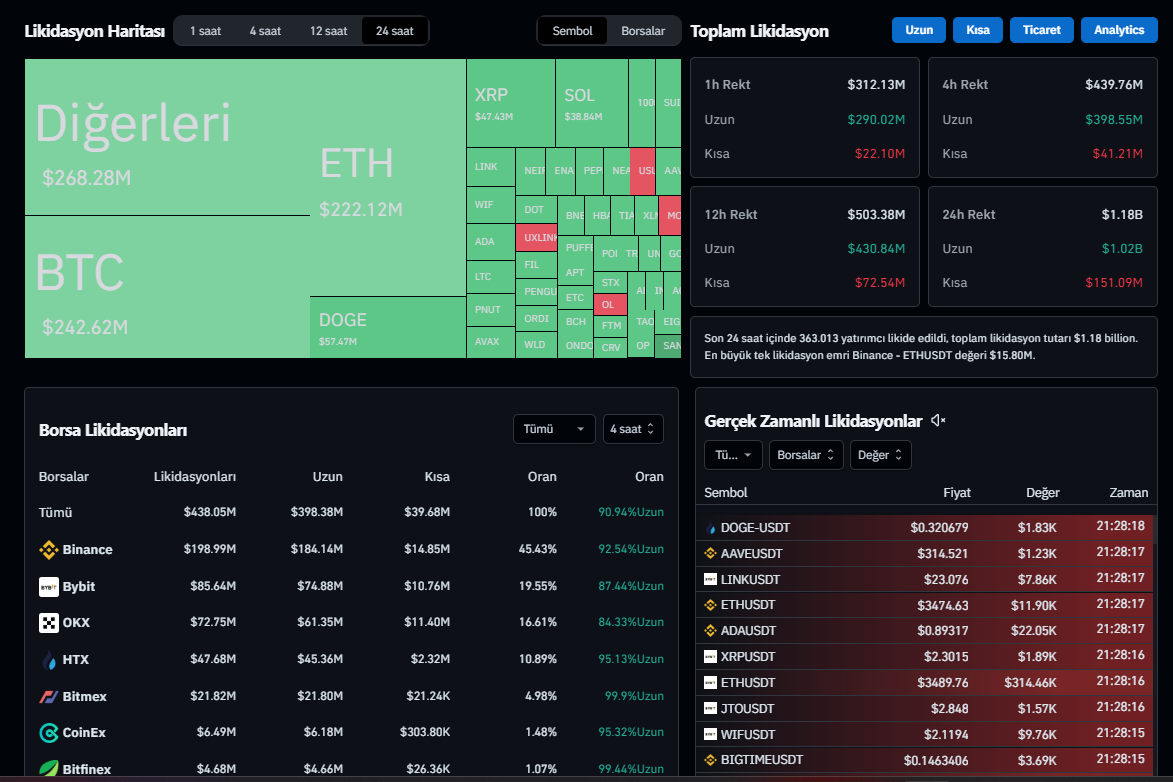Switch the heatmap to Sembol view
Viewport: 1173px width, 782px height.
coord(572,31)
